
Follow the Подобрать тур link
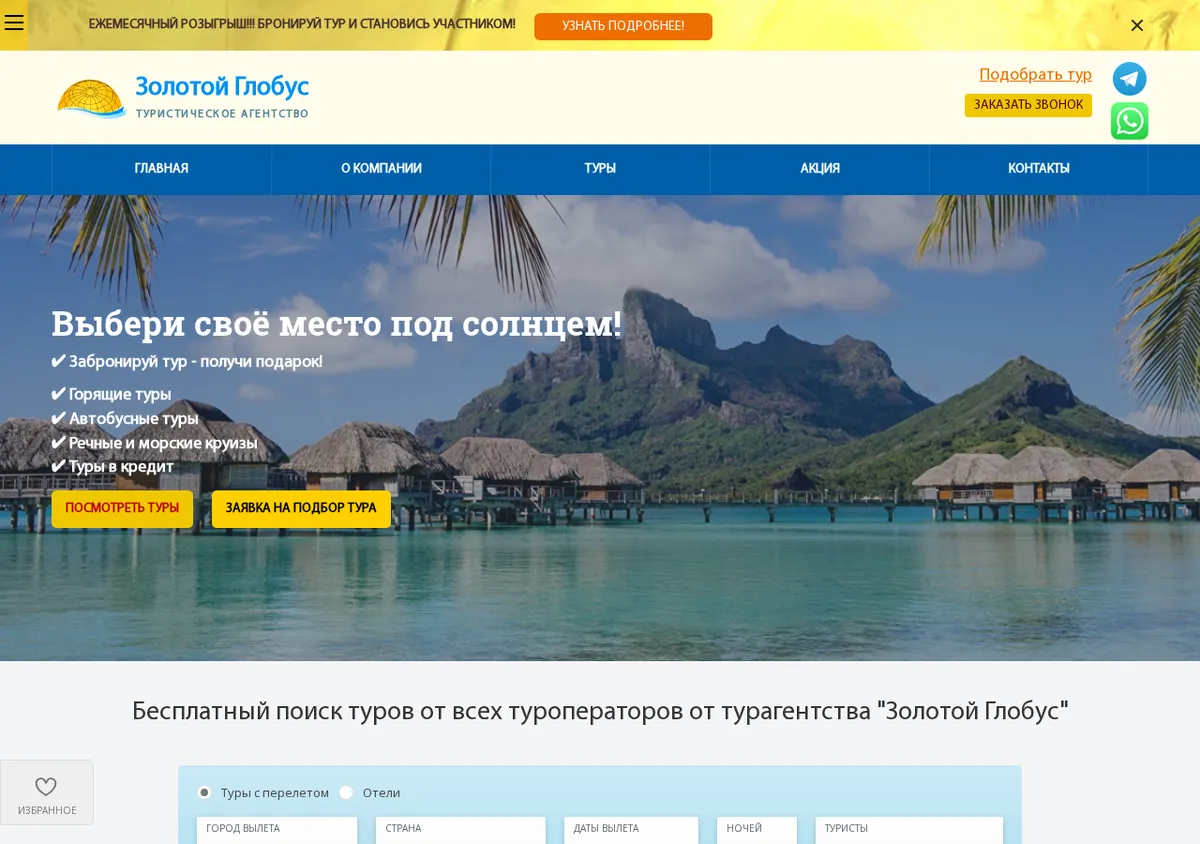tap(1035, 75)
